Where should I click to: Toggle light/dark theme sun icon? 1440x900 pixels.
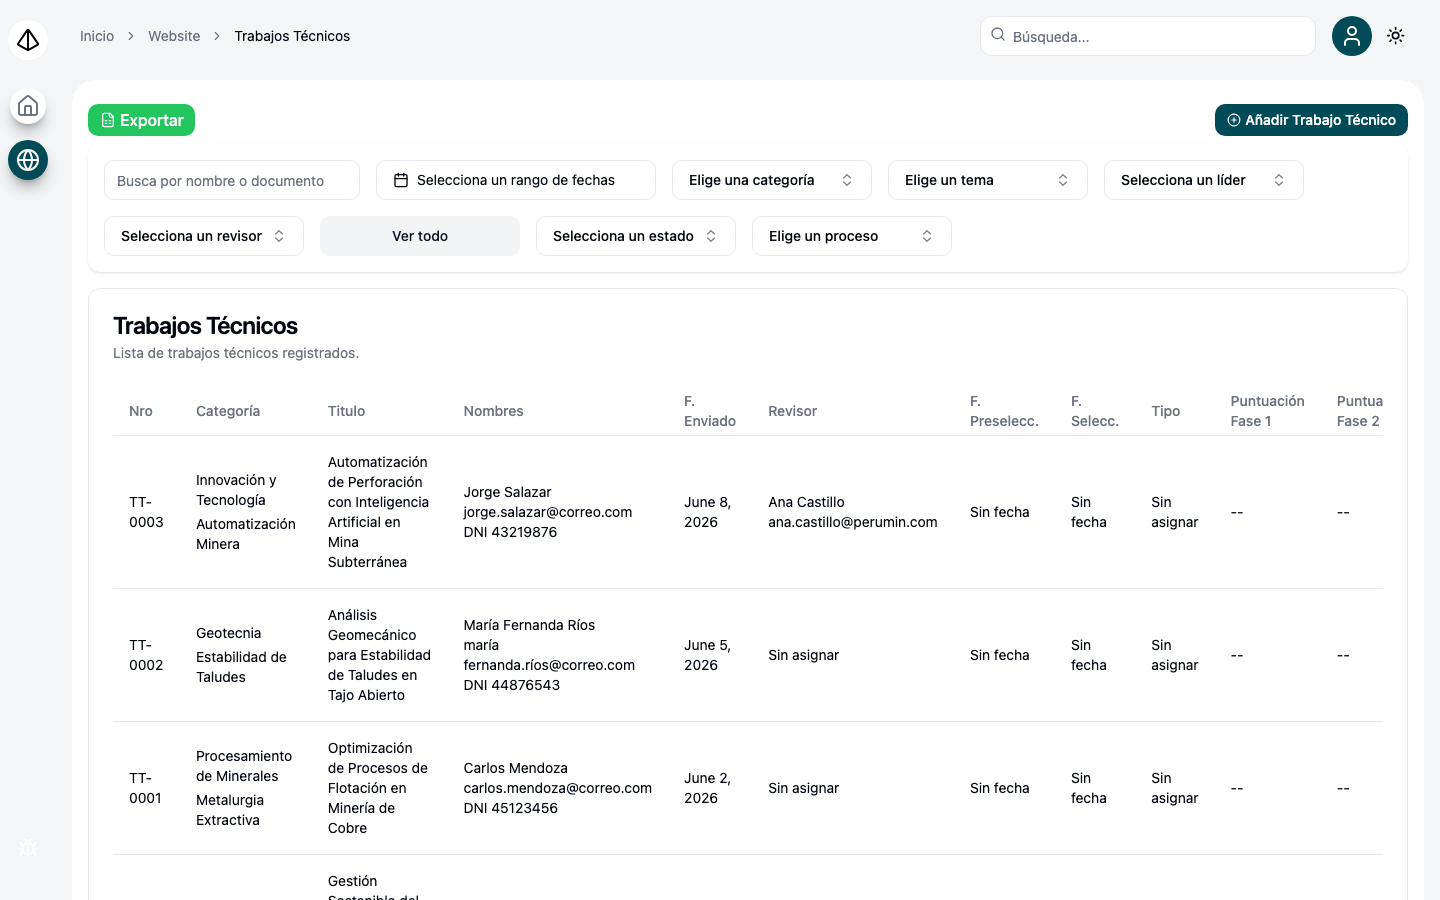[x=1396, y=36]
